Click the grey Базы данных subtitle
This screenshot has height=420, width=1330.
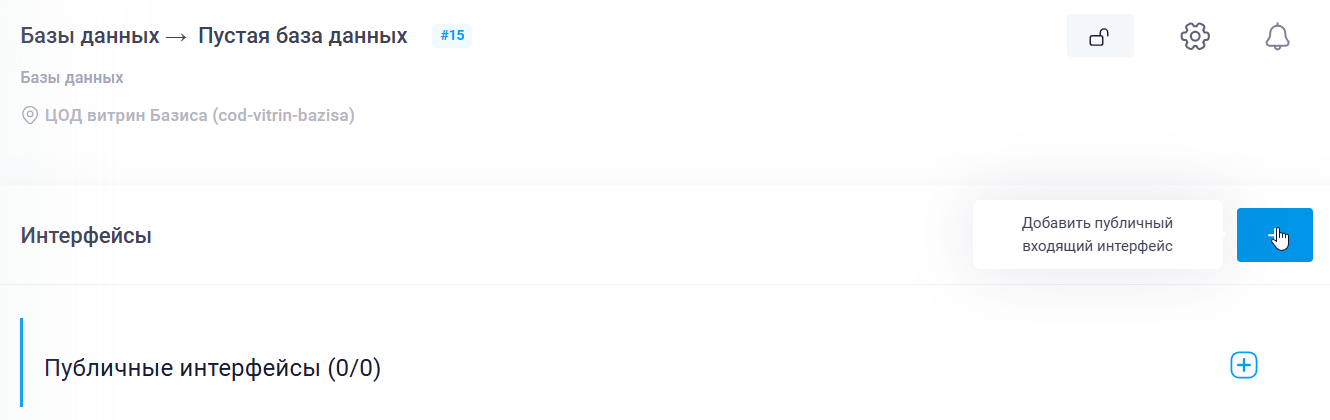[x=72, y=77]
